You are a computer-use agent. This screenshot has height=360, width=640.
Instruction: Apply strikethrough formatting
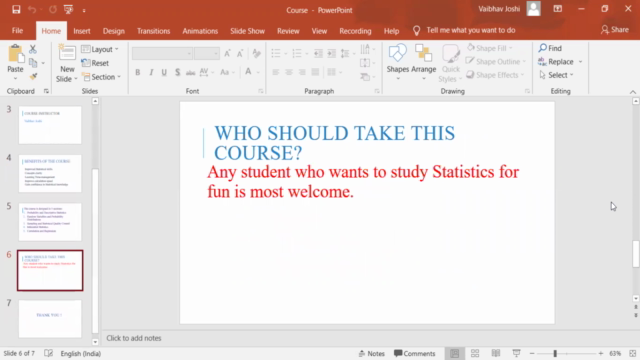190,72
